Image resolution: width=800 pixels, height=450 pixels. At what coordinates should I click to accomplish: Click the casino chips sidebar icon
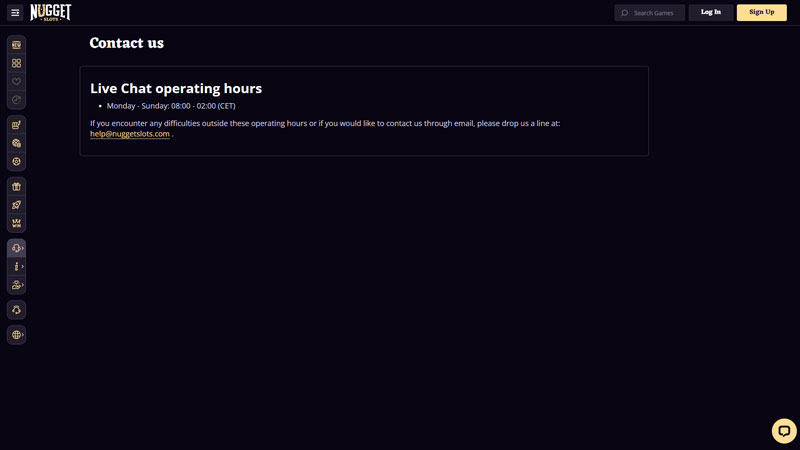point(16,143)
